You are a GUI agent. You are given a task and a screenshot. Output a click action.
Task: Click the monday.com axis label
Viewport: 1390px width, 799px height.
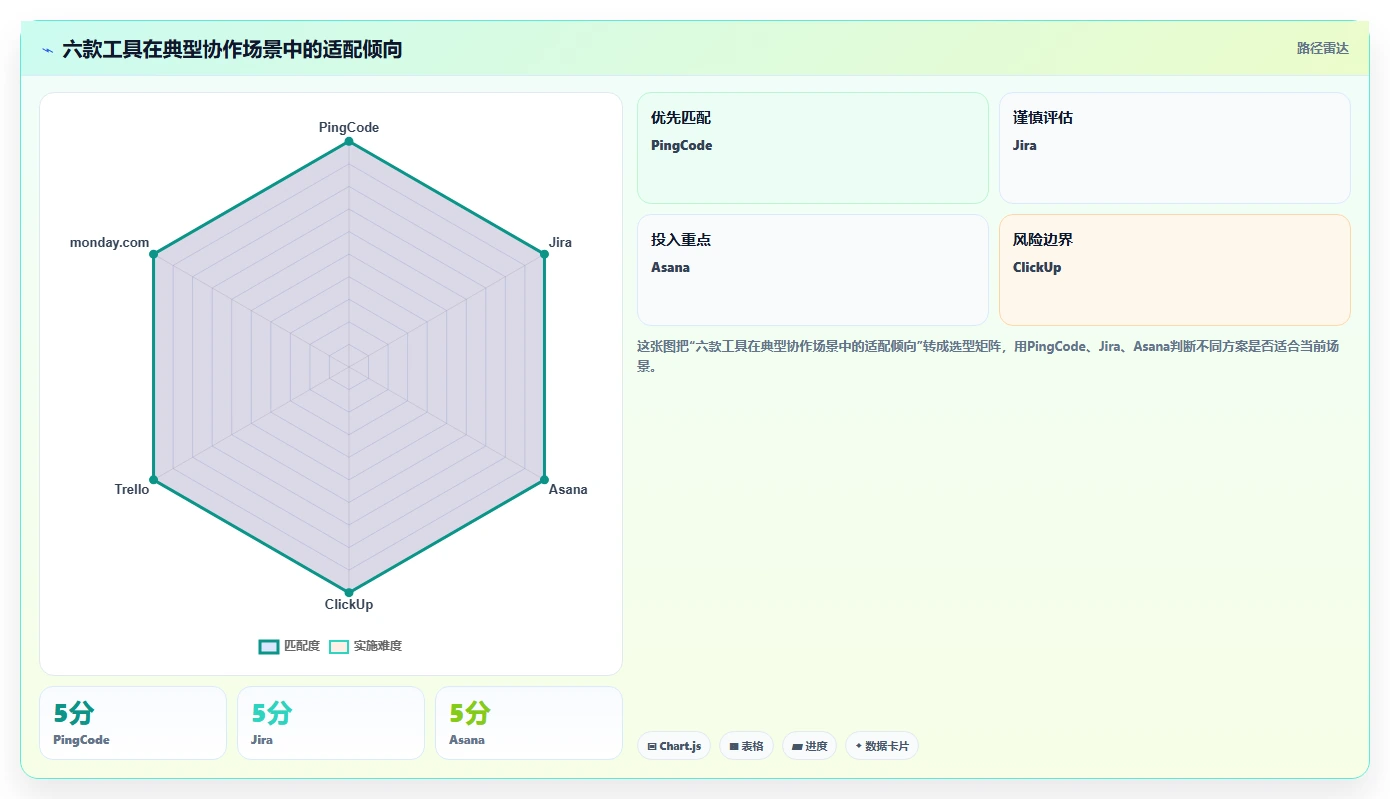(109, 242)
